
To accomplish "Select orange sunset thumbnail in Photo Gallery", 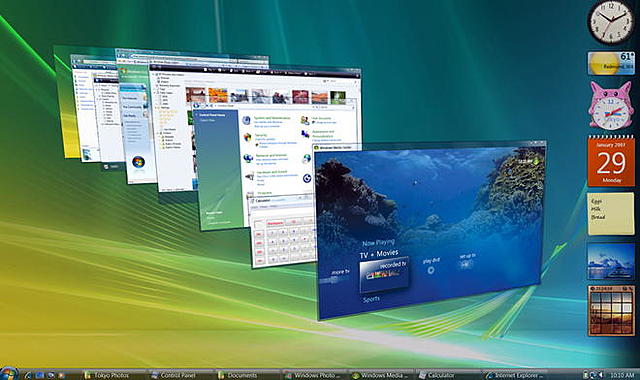I will tap(218, 96).
